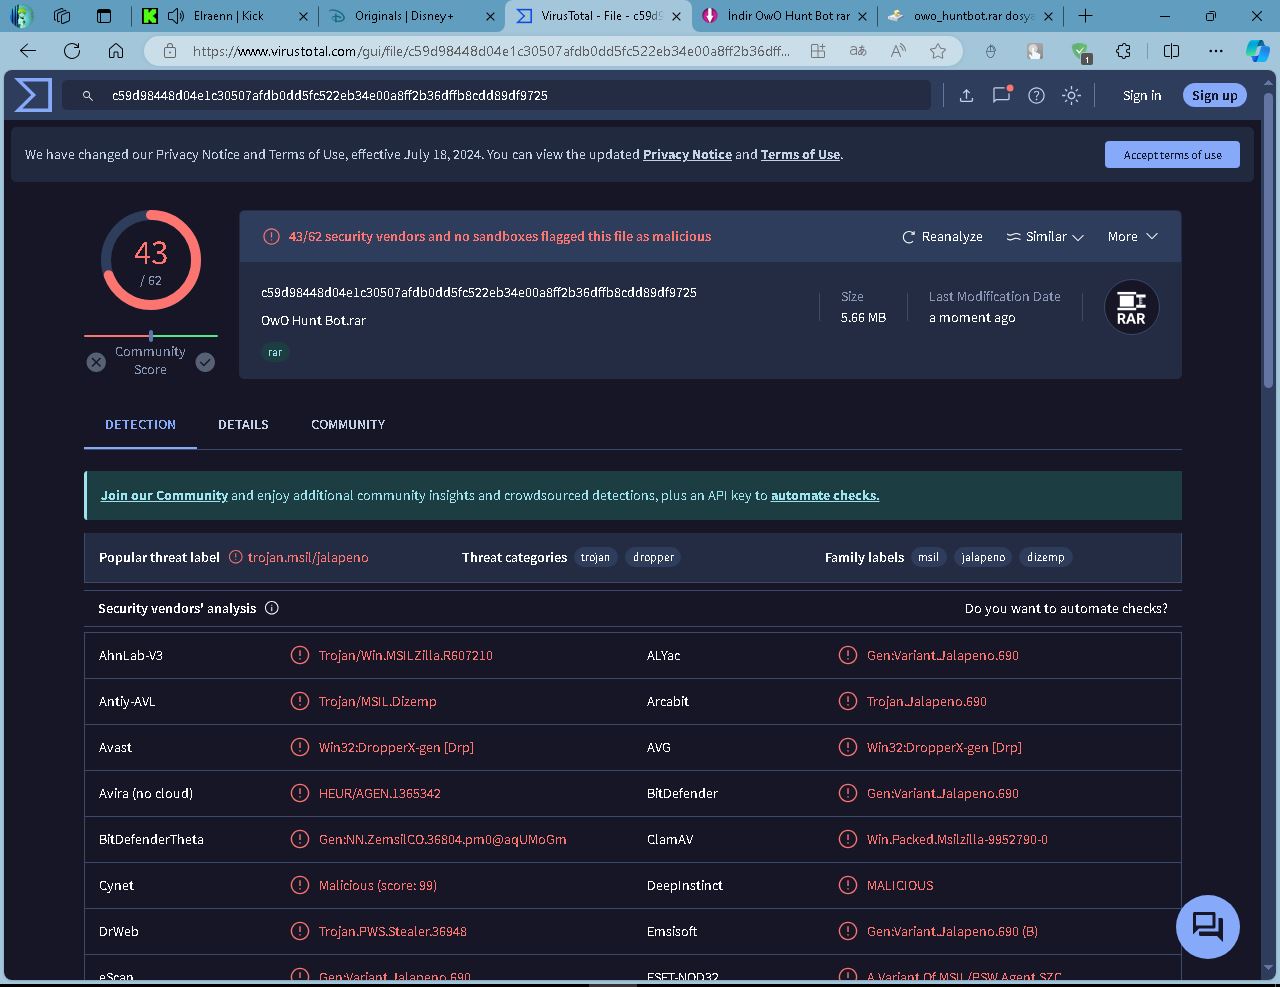The height and width of the screenshot is (987, 1280).
Task: Expand the Similar dropdown
Action: click(1045, 237)
